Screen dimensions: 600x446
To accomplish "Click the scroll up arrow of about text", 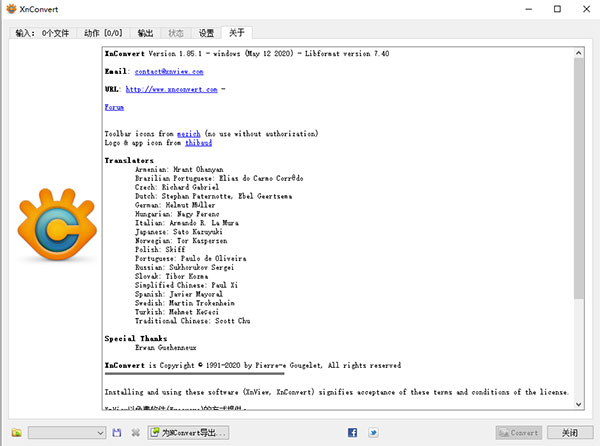I will pos(579,53).
